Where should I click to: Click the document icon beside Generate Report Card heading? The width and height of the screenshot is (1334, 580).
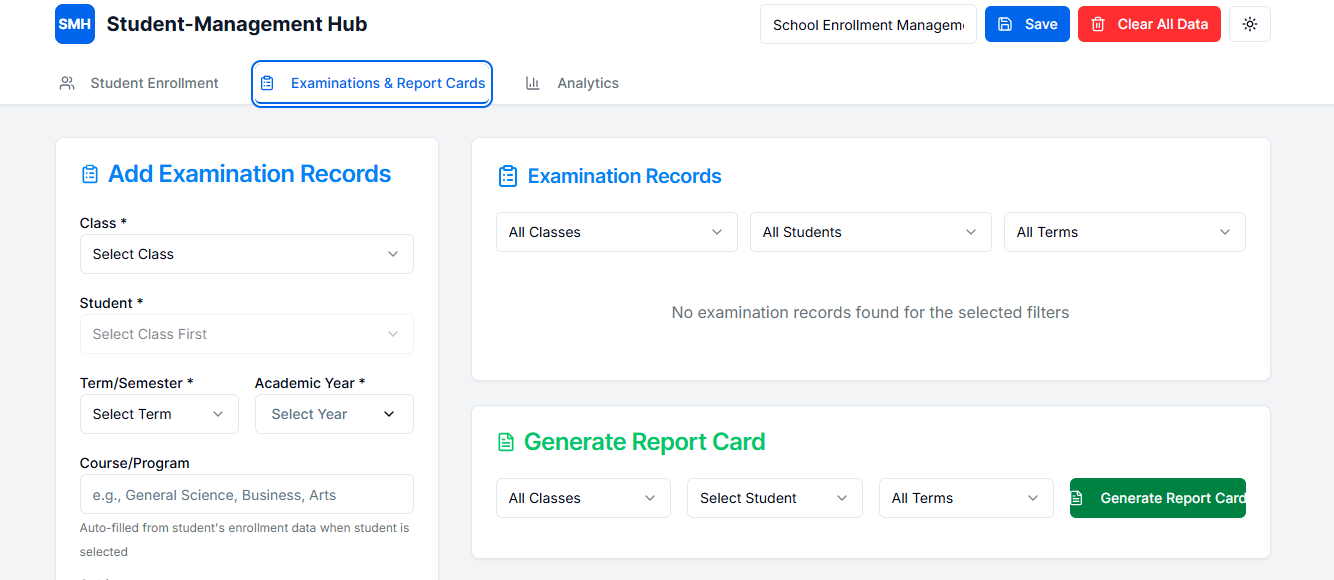point(506,442)
